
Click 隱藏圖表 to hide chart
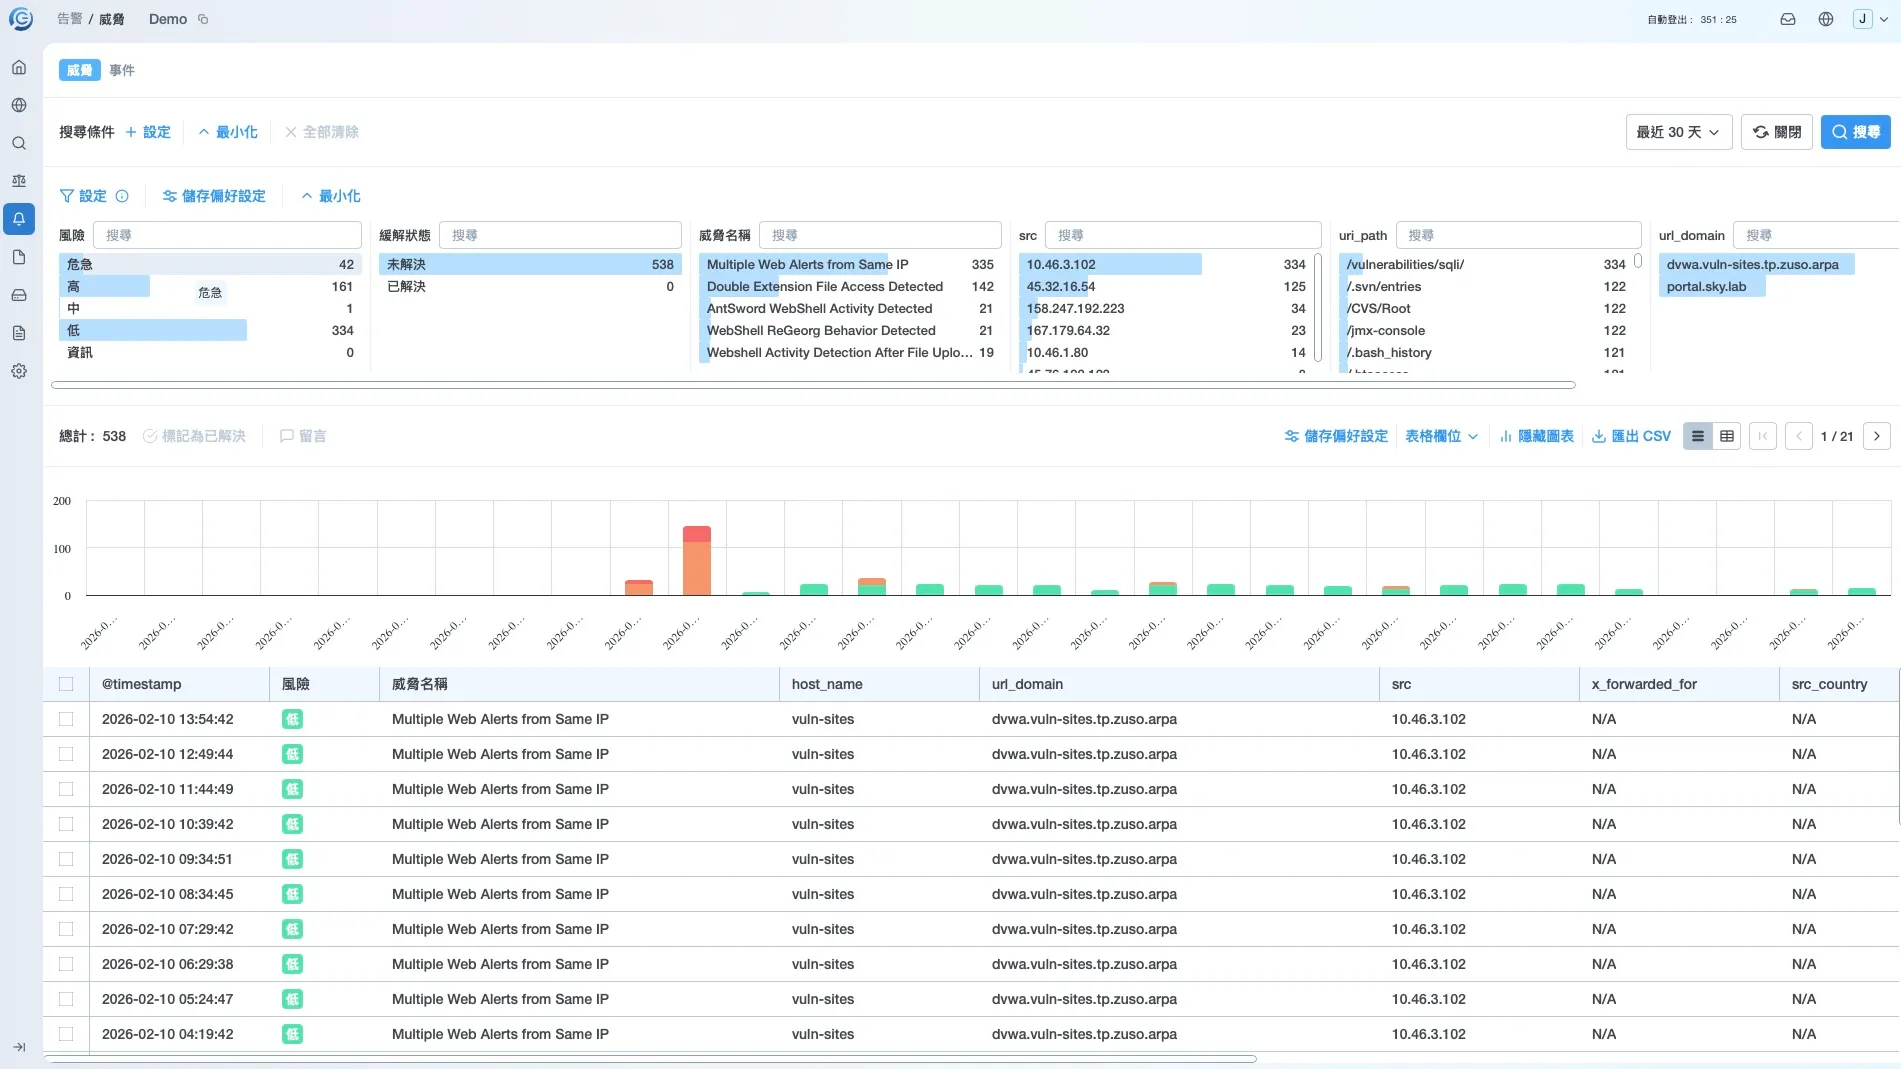1537,436
